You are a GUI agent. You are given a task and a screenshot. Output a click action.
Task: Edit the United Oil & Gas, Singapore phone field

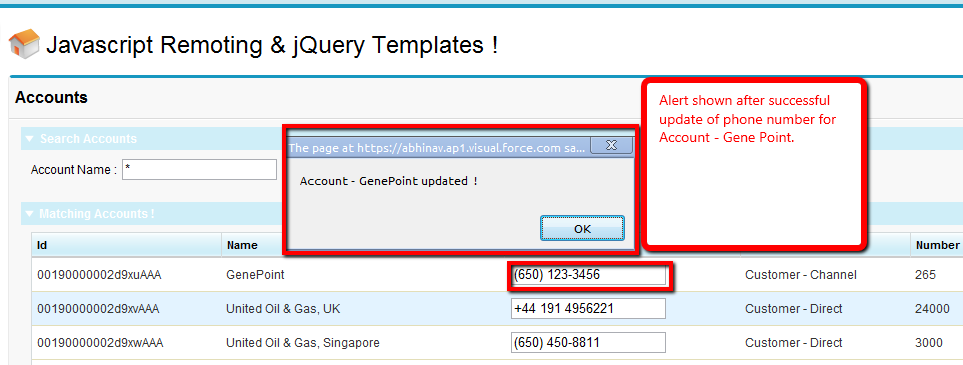click(588, 343)
